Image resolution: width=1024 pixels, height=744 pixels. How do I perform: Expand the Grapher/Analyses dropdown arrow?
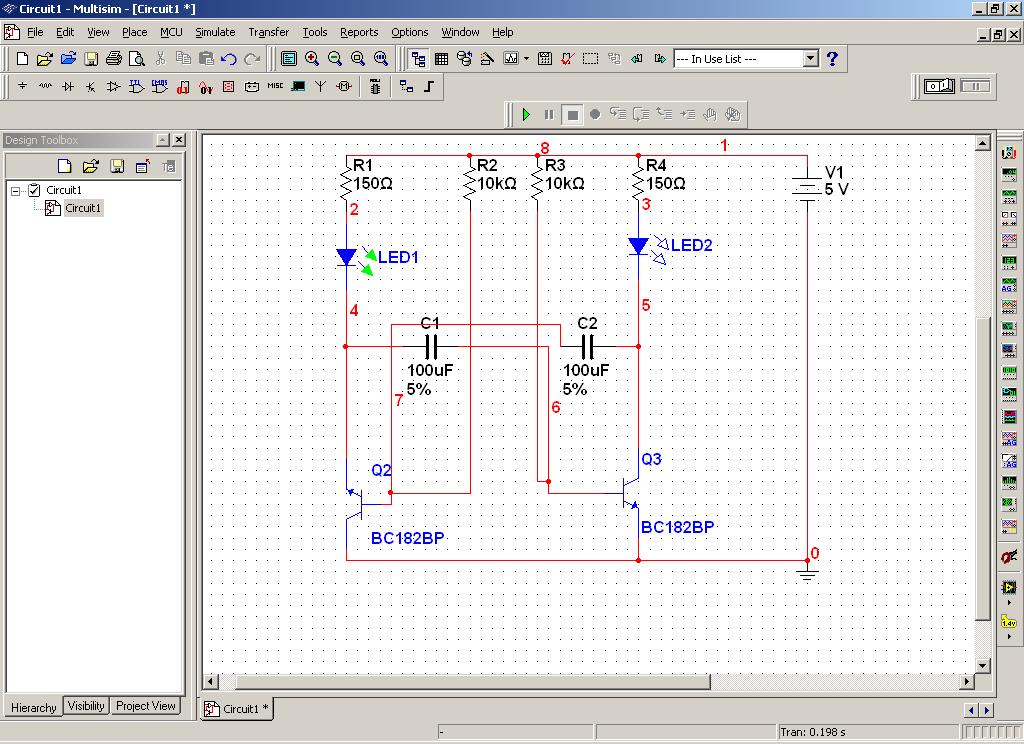[526, 59]
